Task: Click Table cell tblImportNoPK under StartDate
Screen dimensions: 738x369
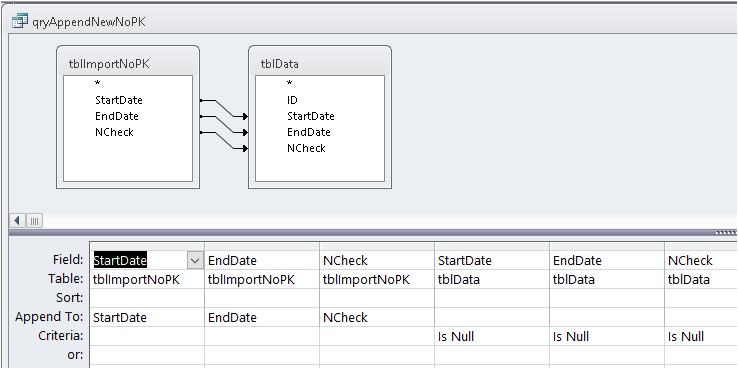Action: (147, 280)
